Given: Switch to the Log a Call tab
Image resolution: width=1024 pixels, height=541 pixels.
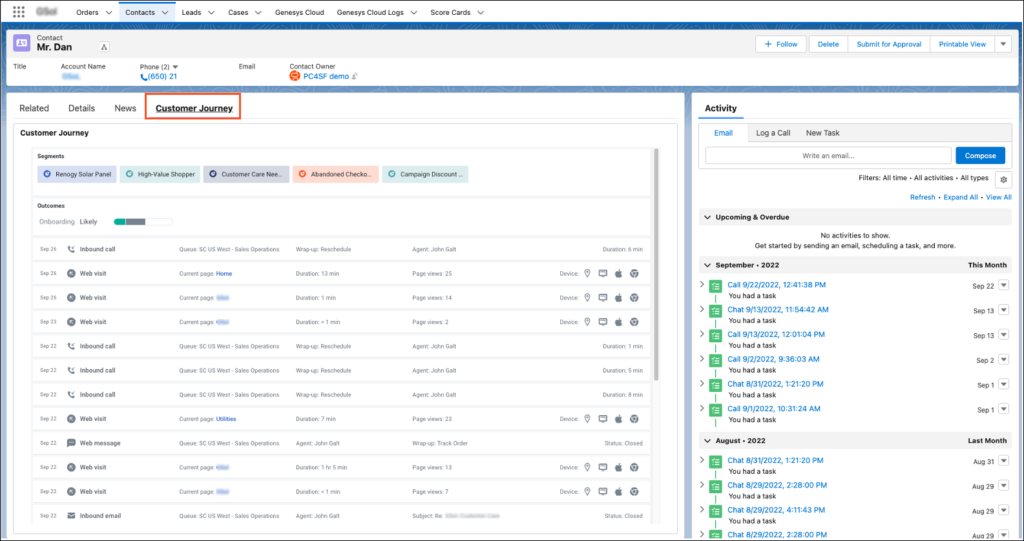Looking at the screenshot, I should 772,132.
